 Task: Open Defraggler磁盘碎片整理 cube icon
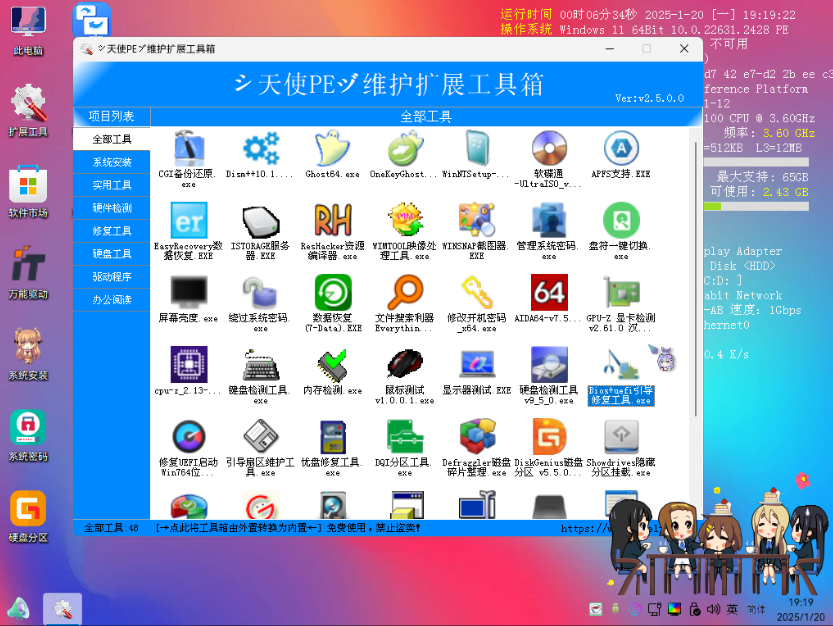click(x=477, y=437)
